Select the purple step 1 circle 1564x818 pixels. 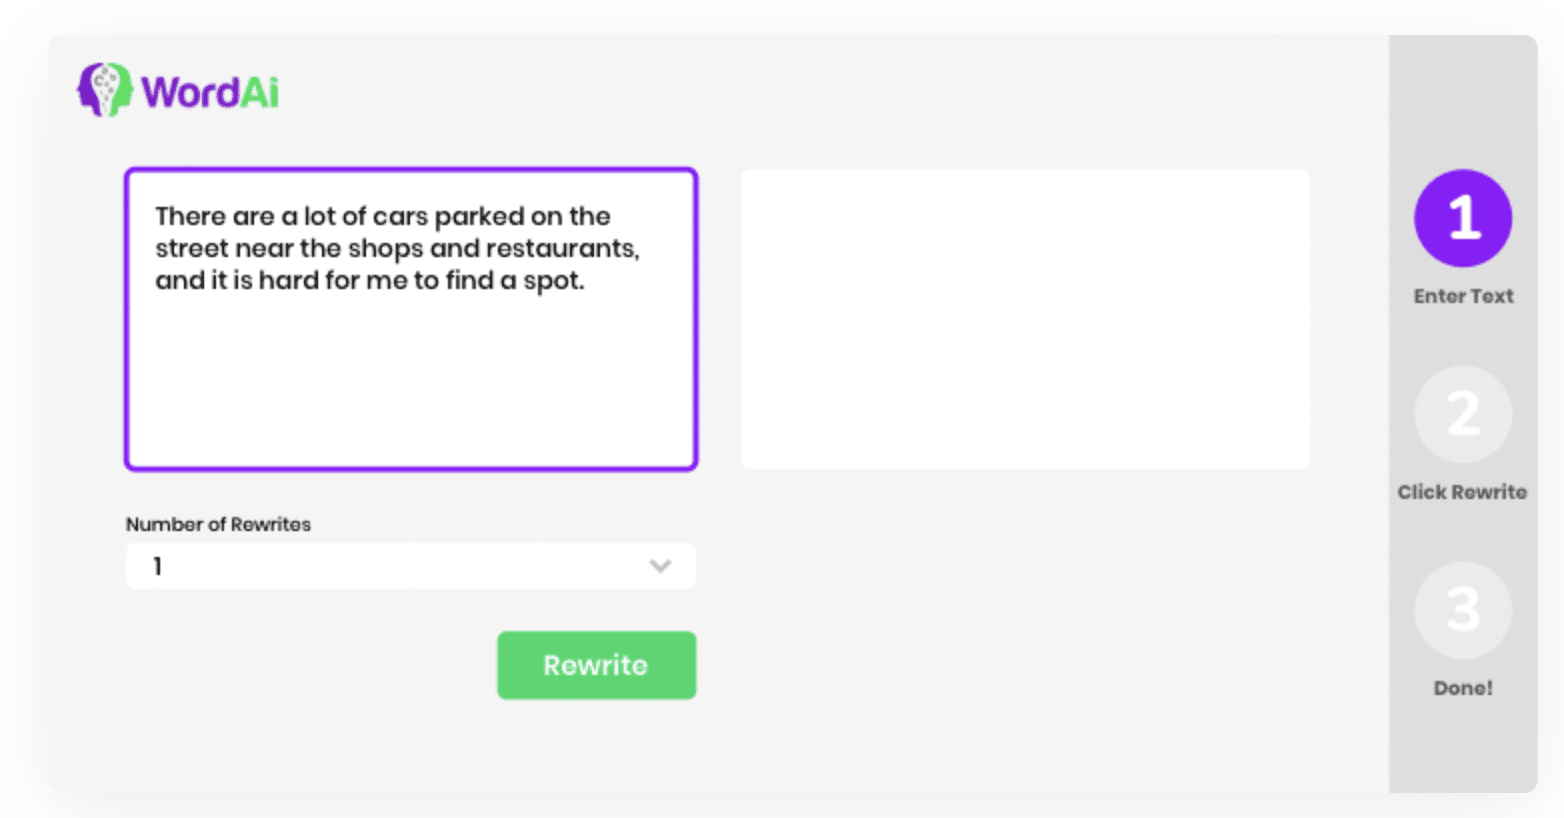pyautogui.click(x=1462, y=218)
